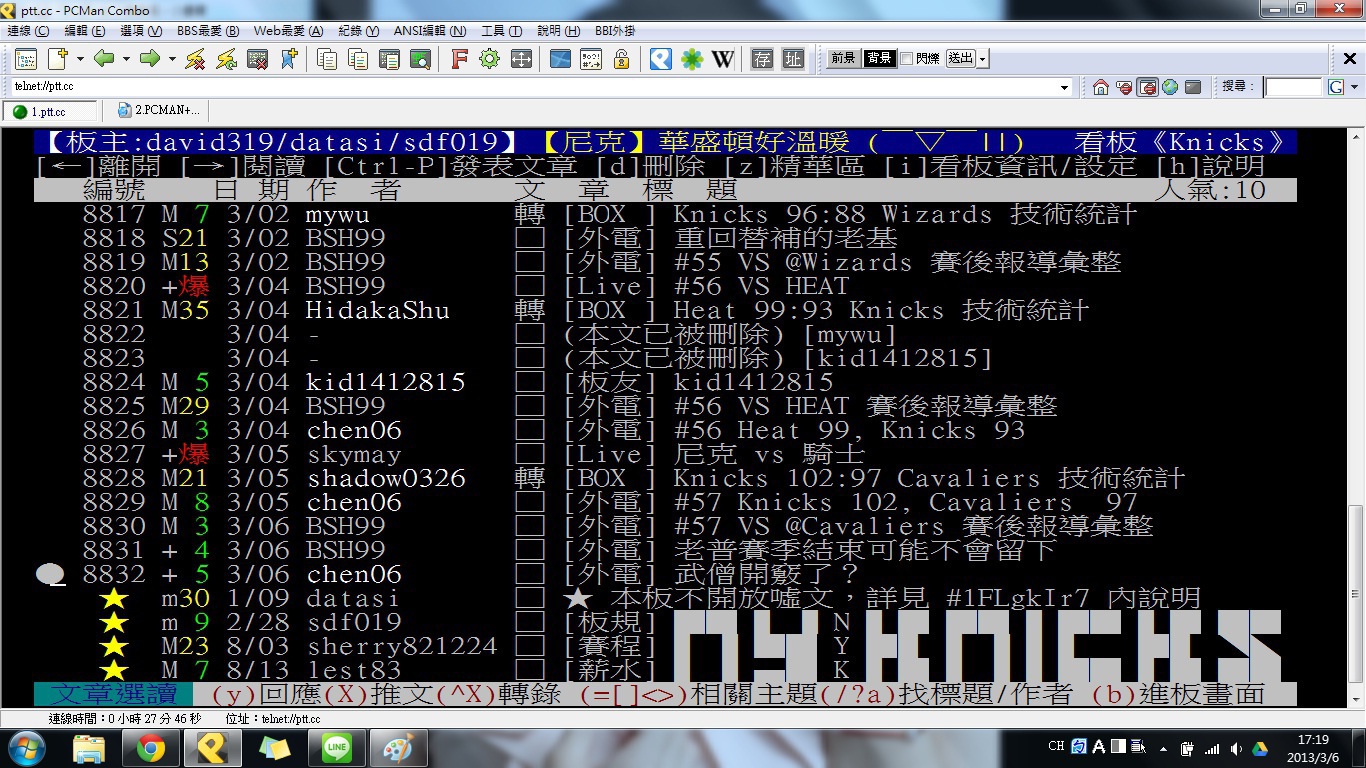Viewport: 1366px width, 768px height.
Task: Open the address bar dropdown list
Action: pos(1065,87)
